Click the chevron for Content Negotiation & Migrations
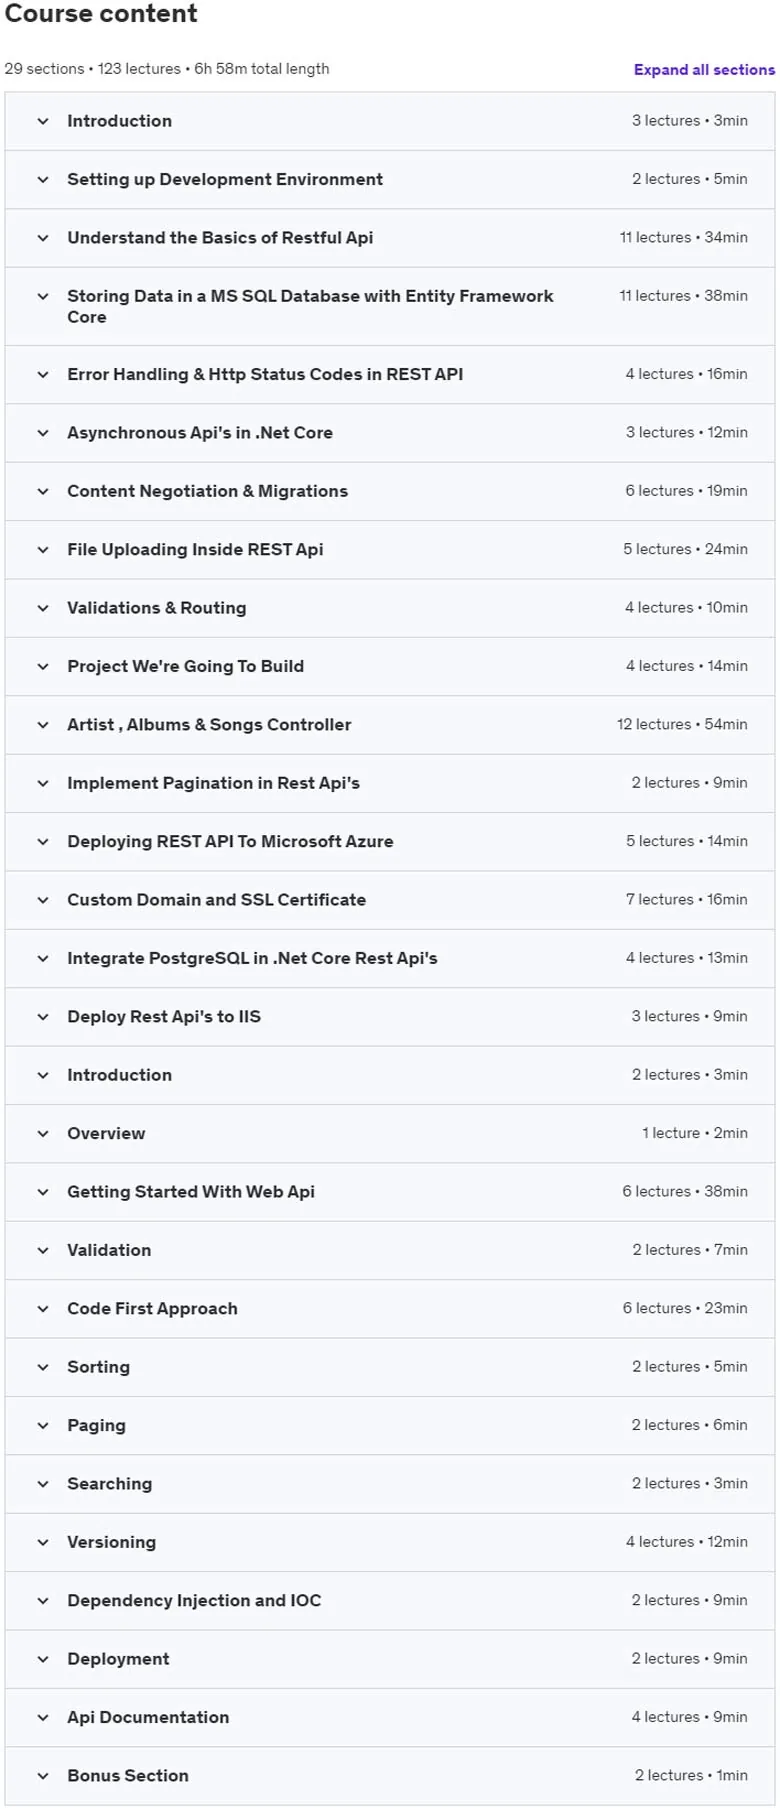The image size is (780, 1809). 43,492
